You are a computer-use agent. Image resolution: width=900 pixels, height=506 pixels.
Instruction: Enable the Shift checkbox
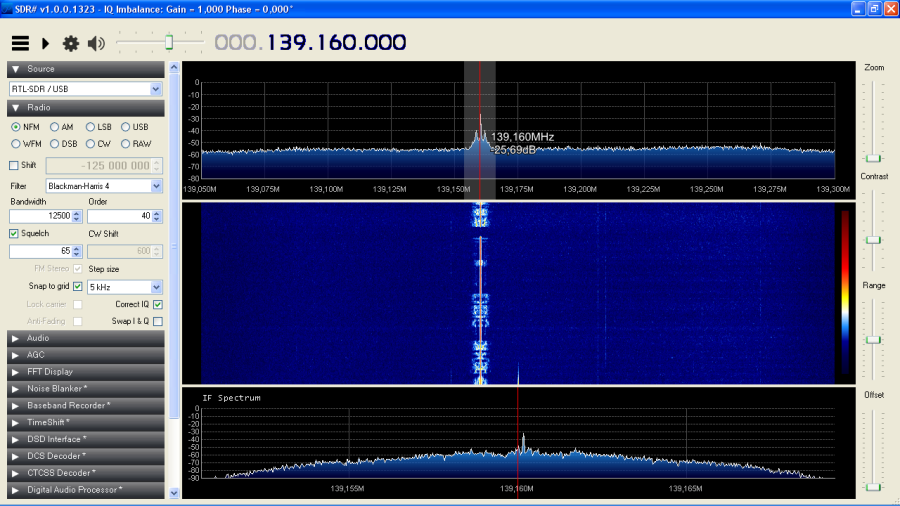click(14, 165)
